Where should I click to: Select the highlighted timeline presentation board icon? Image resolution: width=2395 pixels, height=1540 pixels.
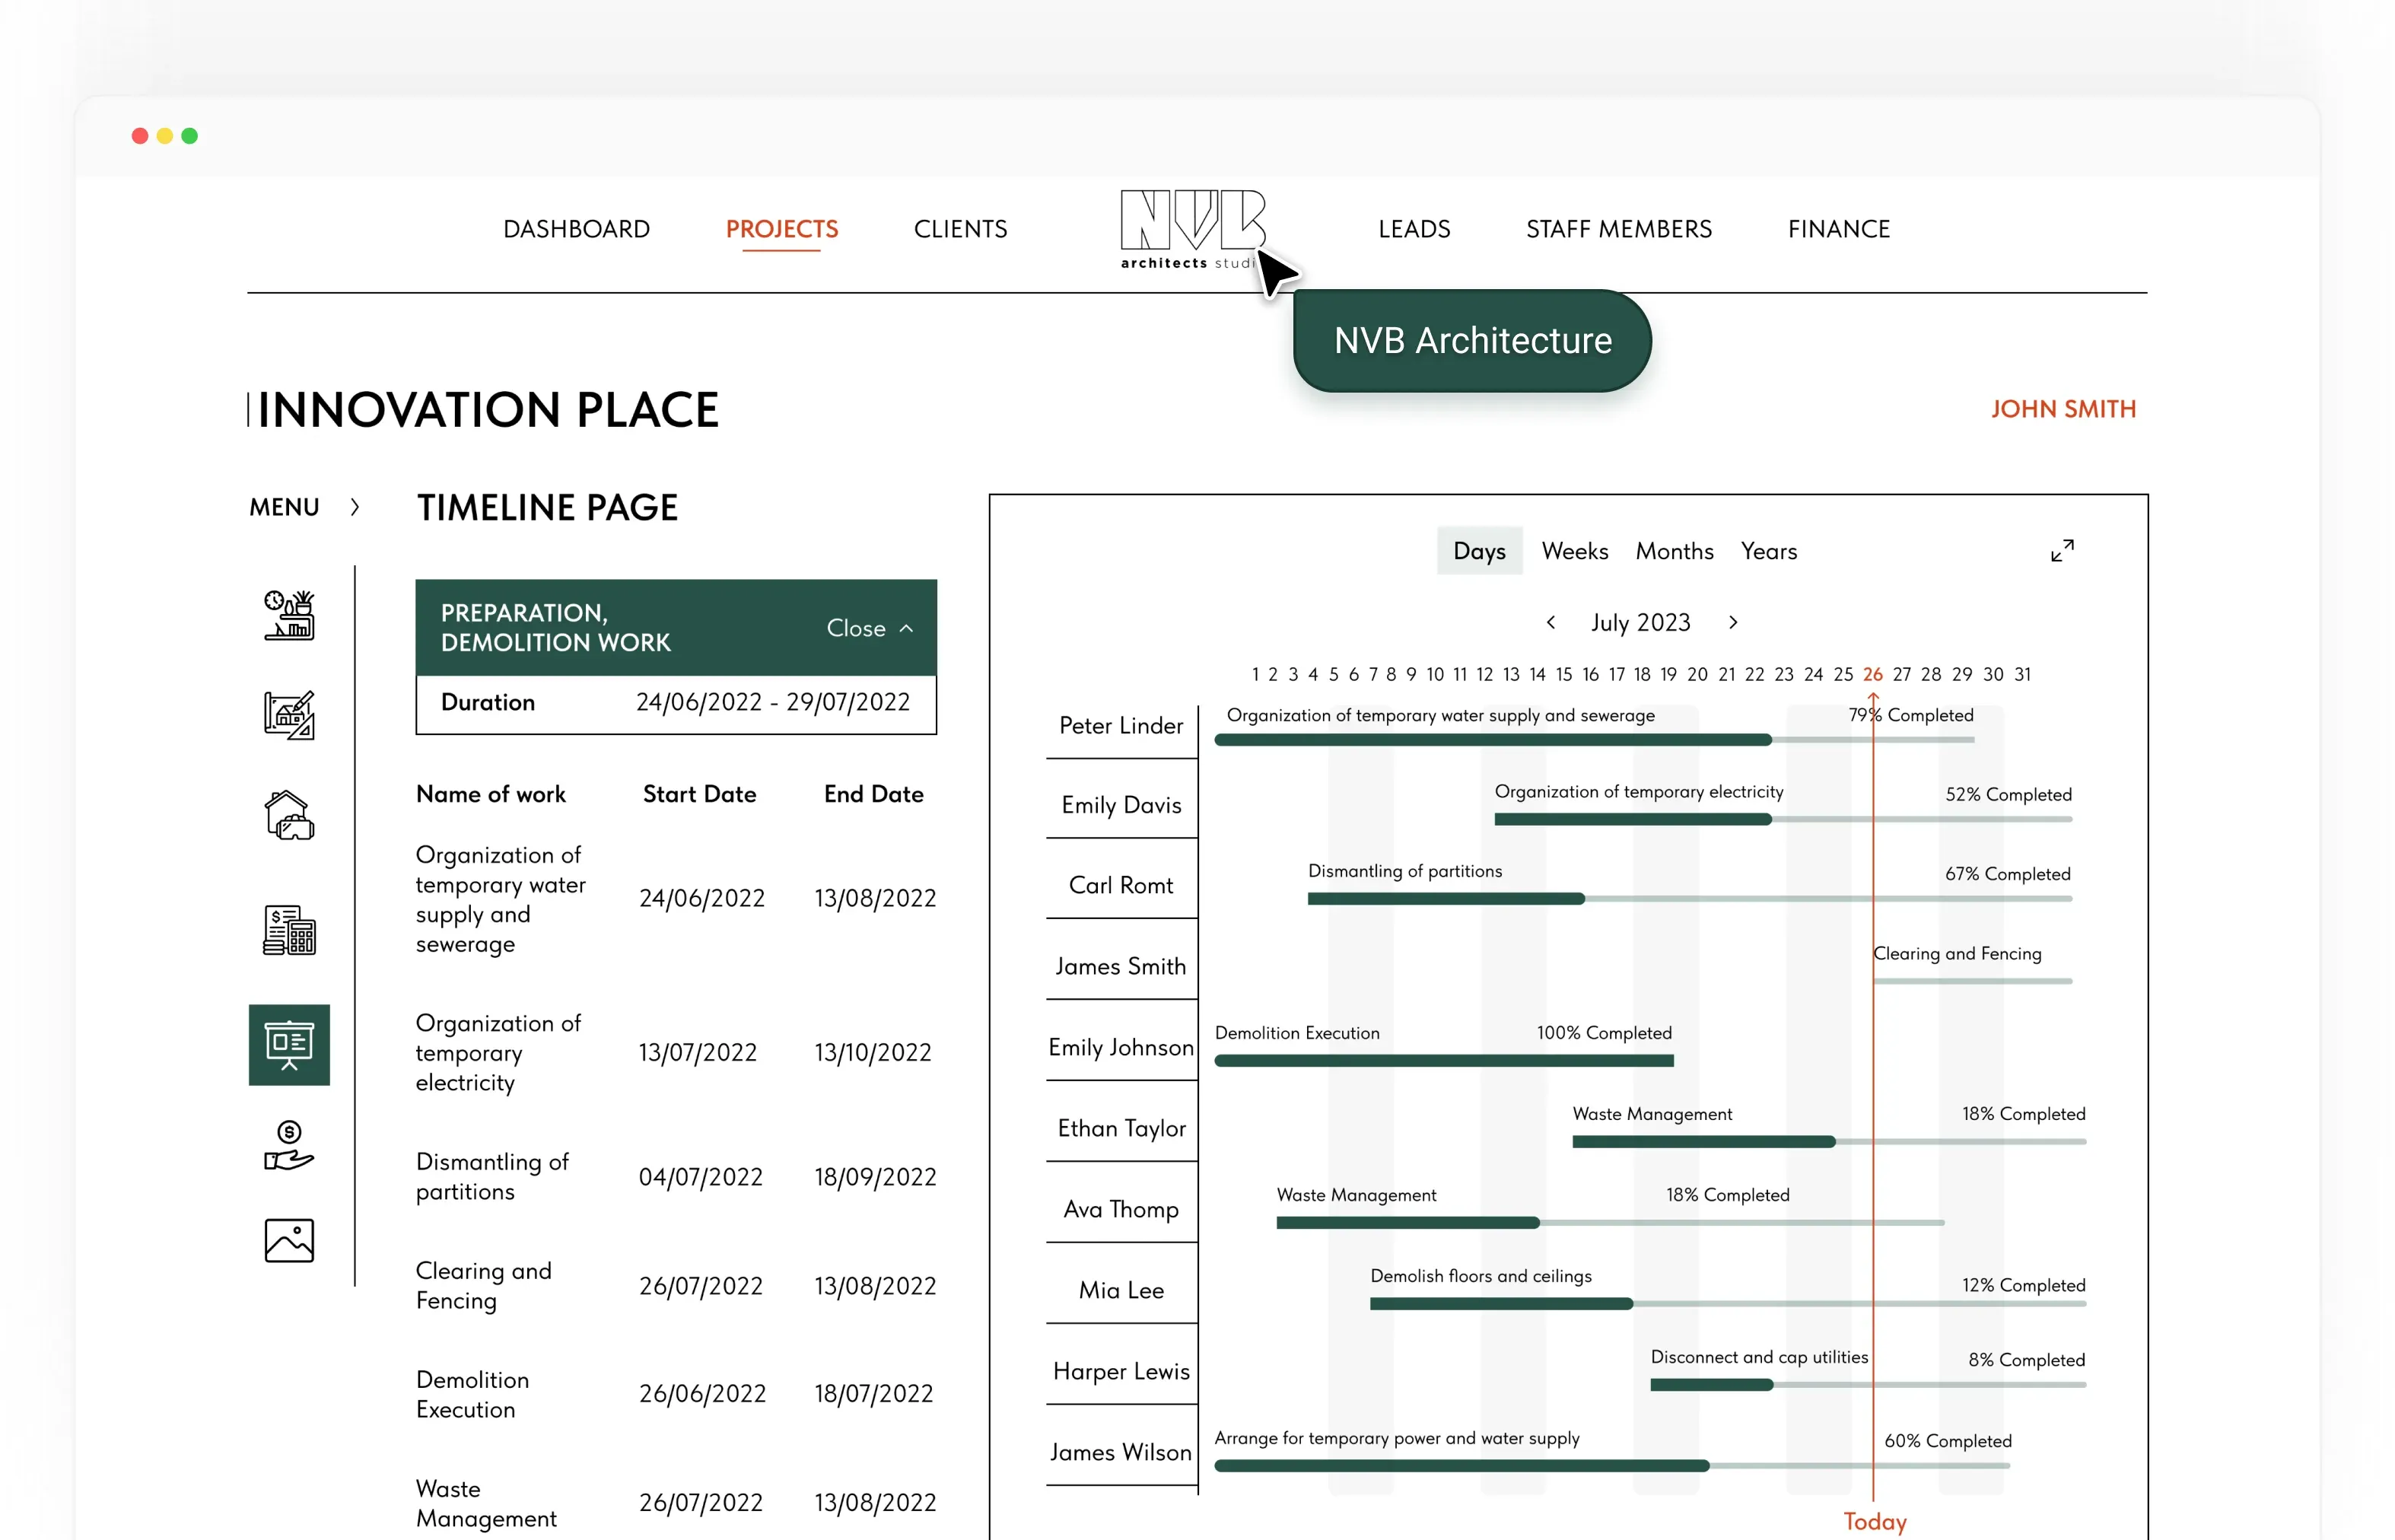(289, 1044)
